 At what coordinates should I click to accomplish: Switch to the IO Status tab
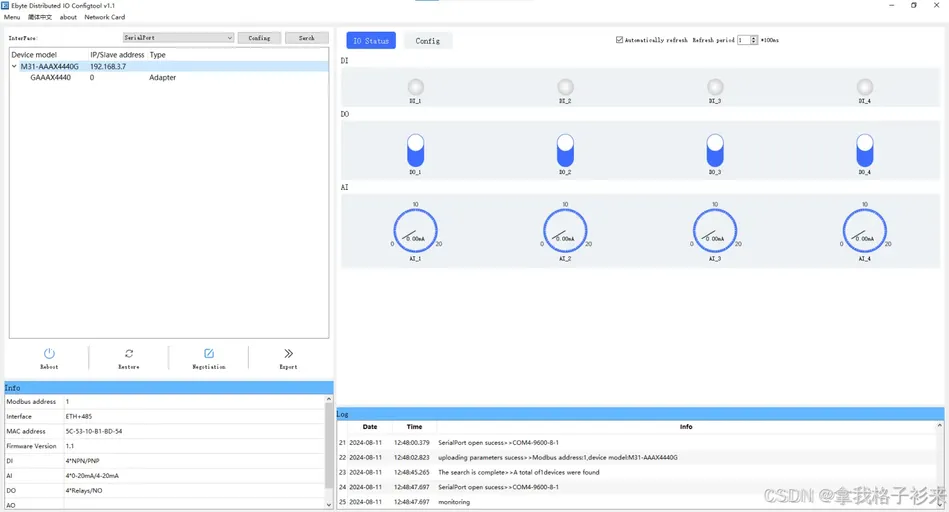tap(371, 41)
